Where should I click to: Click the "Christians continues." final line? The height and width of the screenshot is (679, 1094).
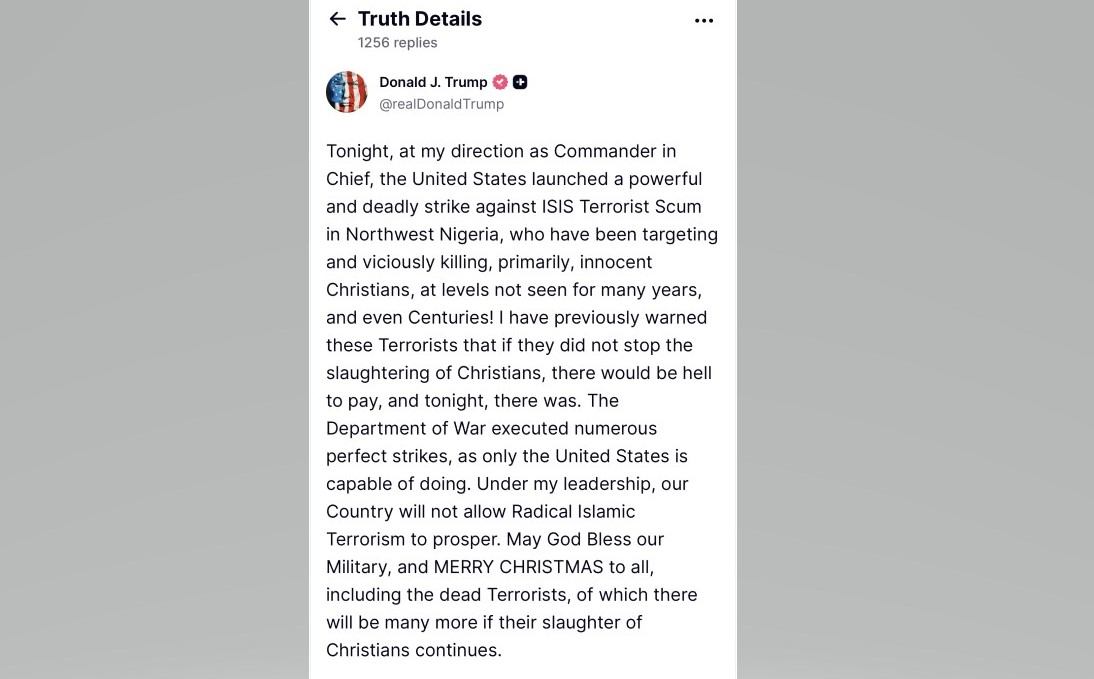413,650
